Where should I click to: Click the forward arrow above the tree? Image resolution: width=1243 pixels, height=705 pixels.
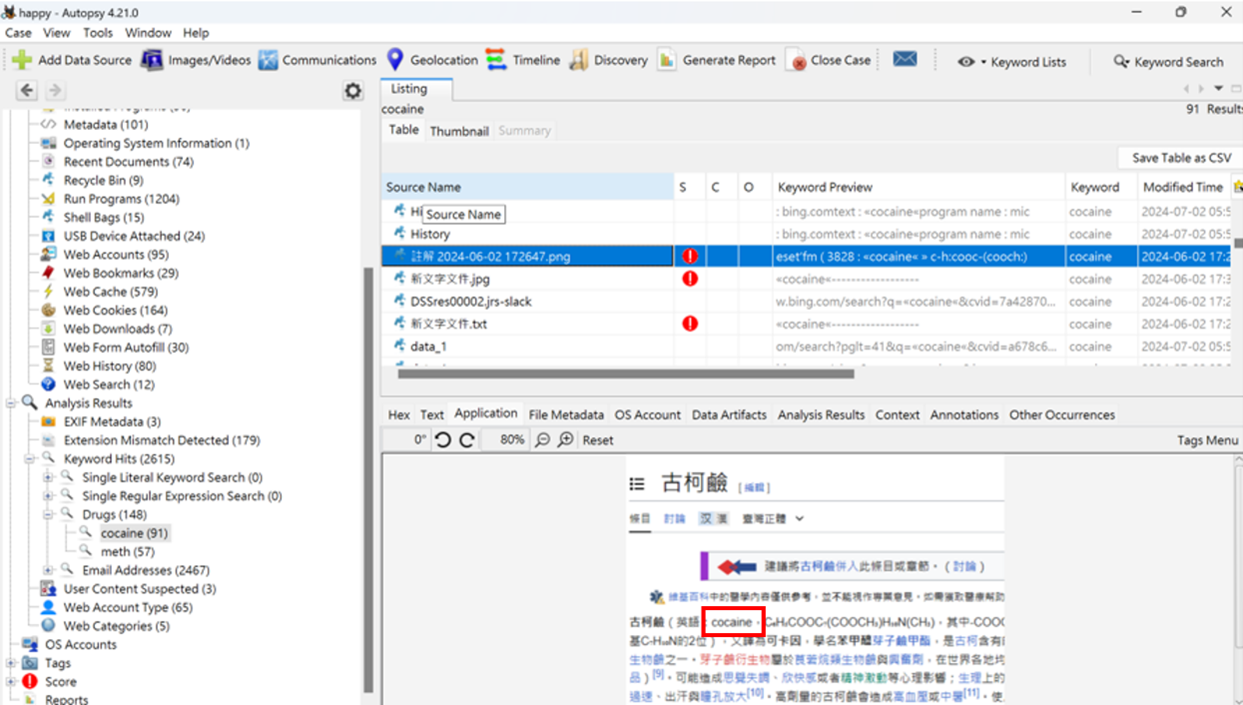tap(55, 90)
